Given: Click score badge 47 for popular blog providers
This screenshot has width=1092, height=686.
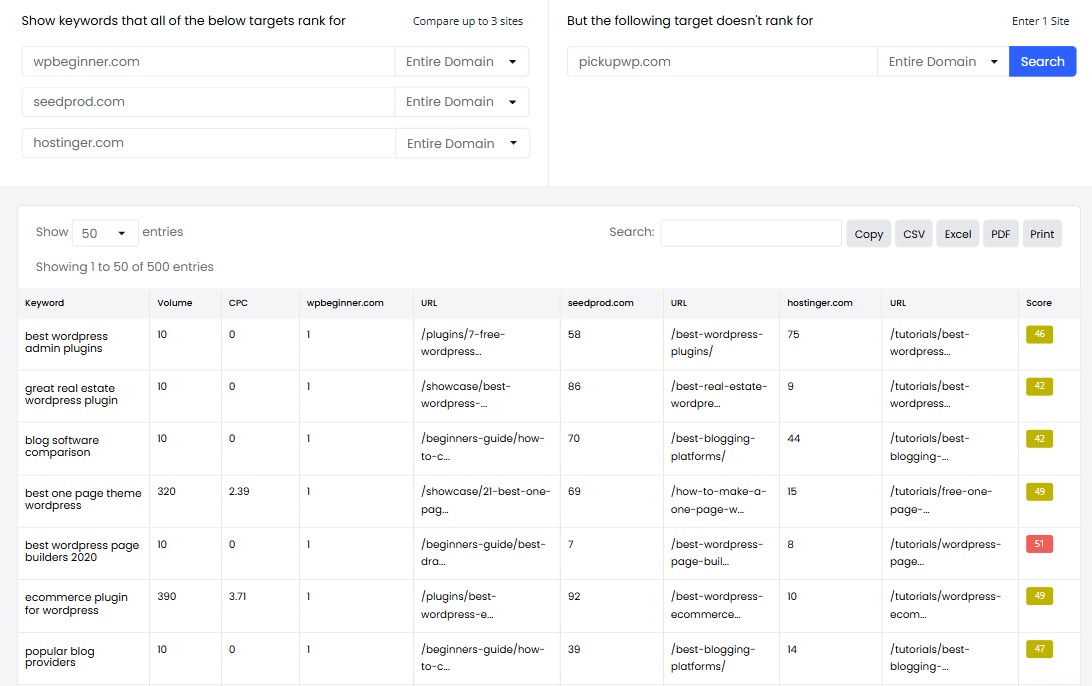Looking at the screenshot, I should (1039, 649).
